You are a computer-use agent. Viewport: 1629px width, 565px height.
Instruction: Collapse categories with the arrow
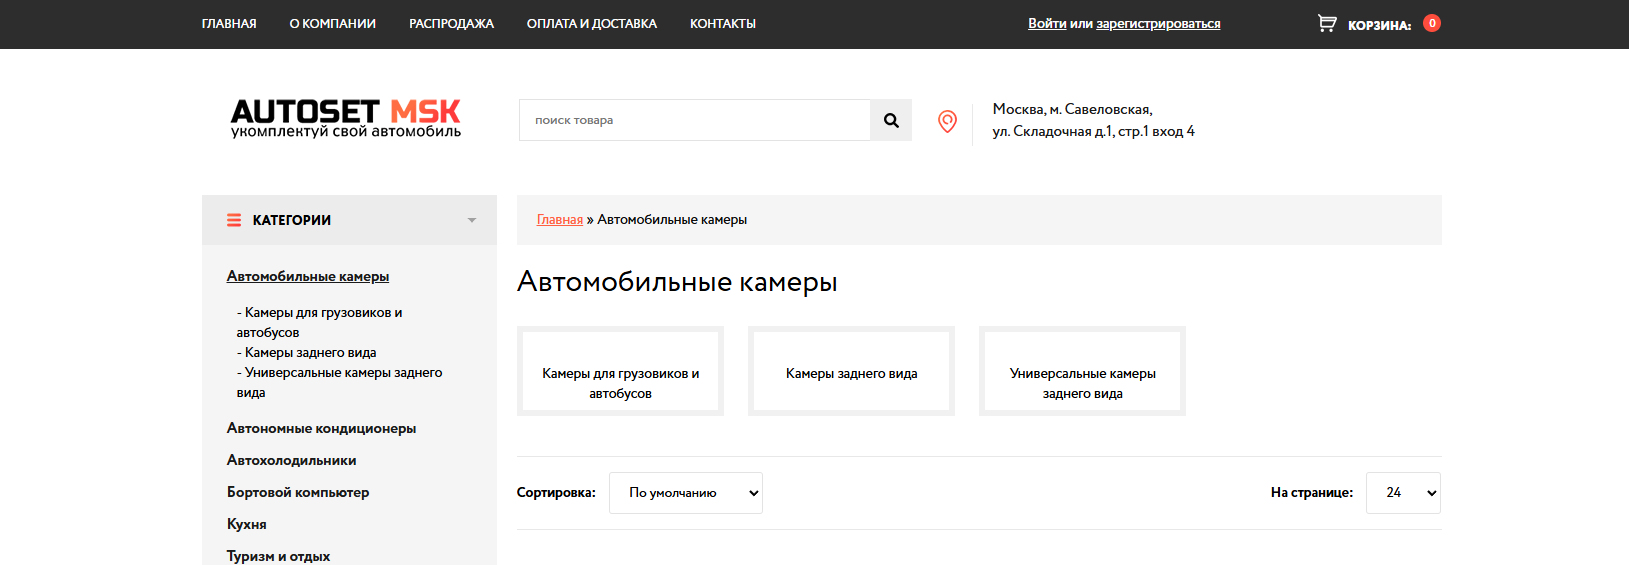coord(472,220)
